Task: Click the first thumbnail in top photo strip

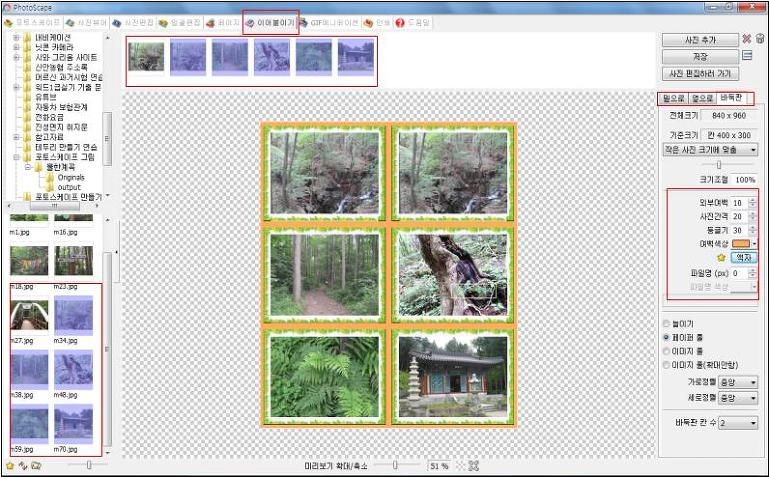Action: pos(146,57)
